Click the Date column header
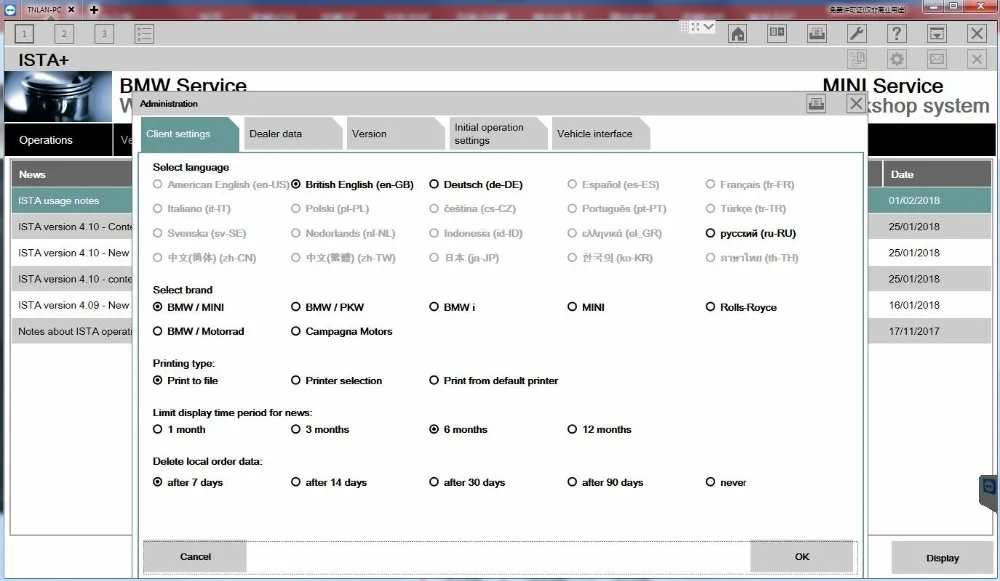The height and width of the screenshot is (581, 1000). (x=937, y=174)
